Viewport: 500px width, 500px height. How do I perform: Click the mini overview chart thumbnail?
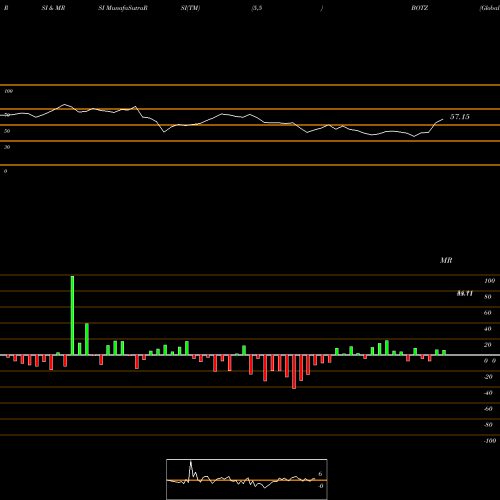coord(247,479)
